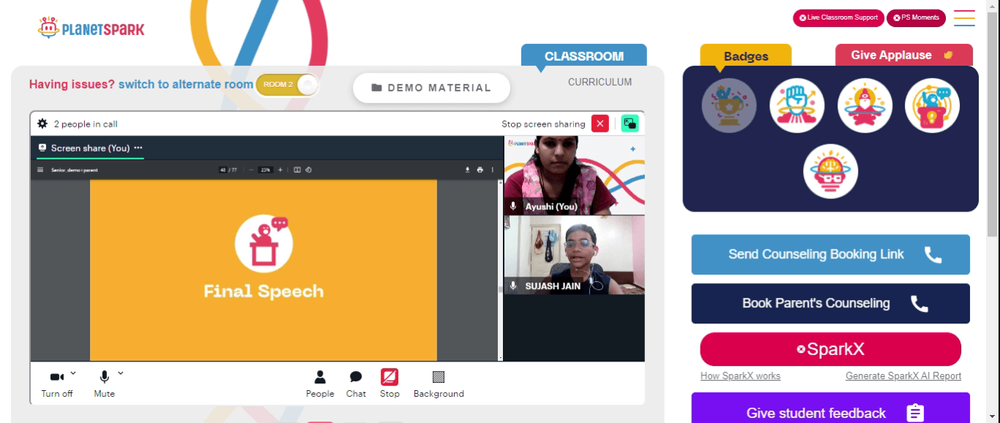Viewport: 1000px width, 423px height.
Task: Click the PlanetSpark logo
Action: [x=91, y=28]
